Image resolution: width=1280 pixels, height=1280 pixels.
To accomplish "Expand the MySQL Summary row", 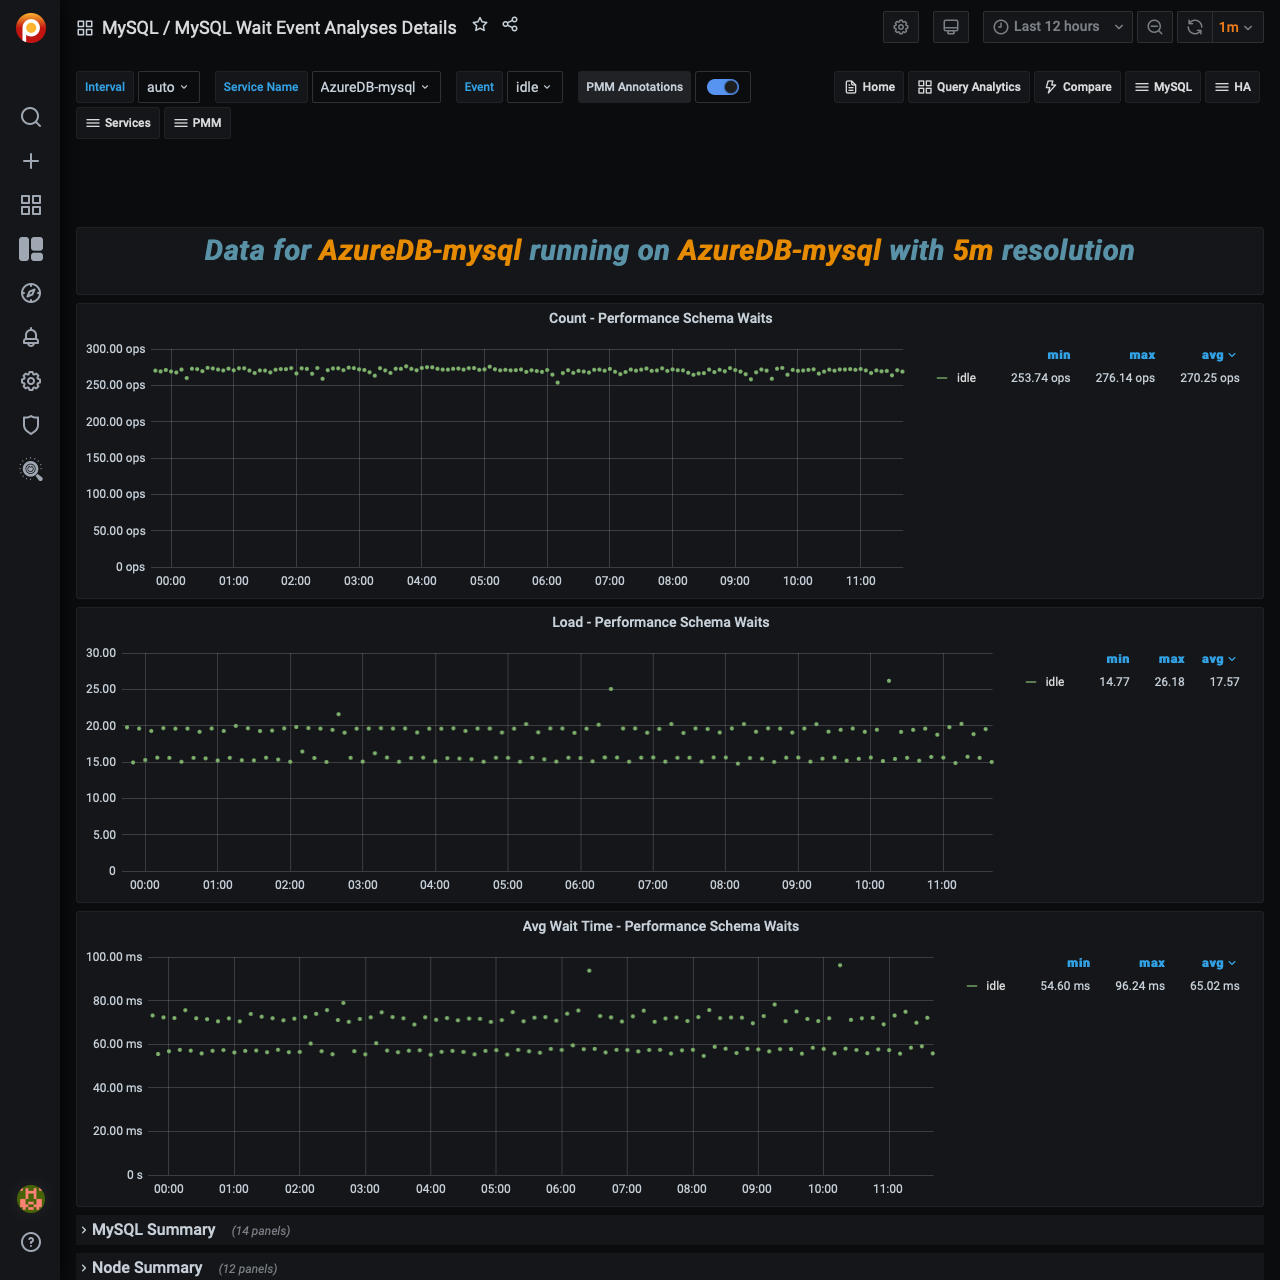I will [153, 1230].
